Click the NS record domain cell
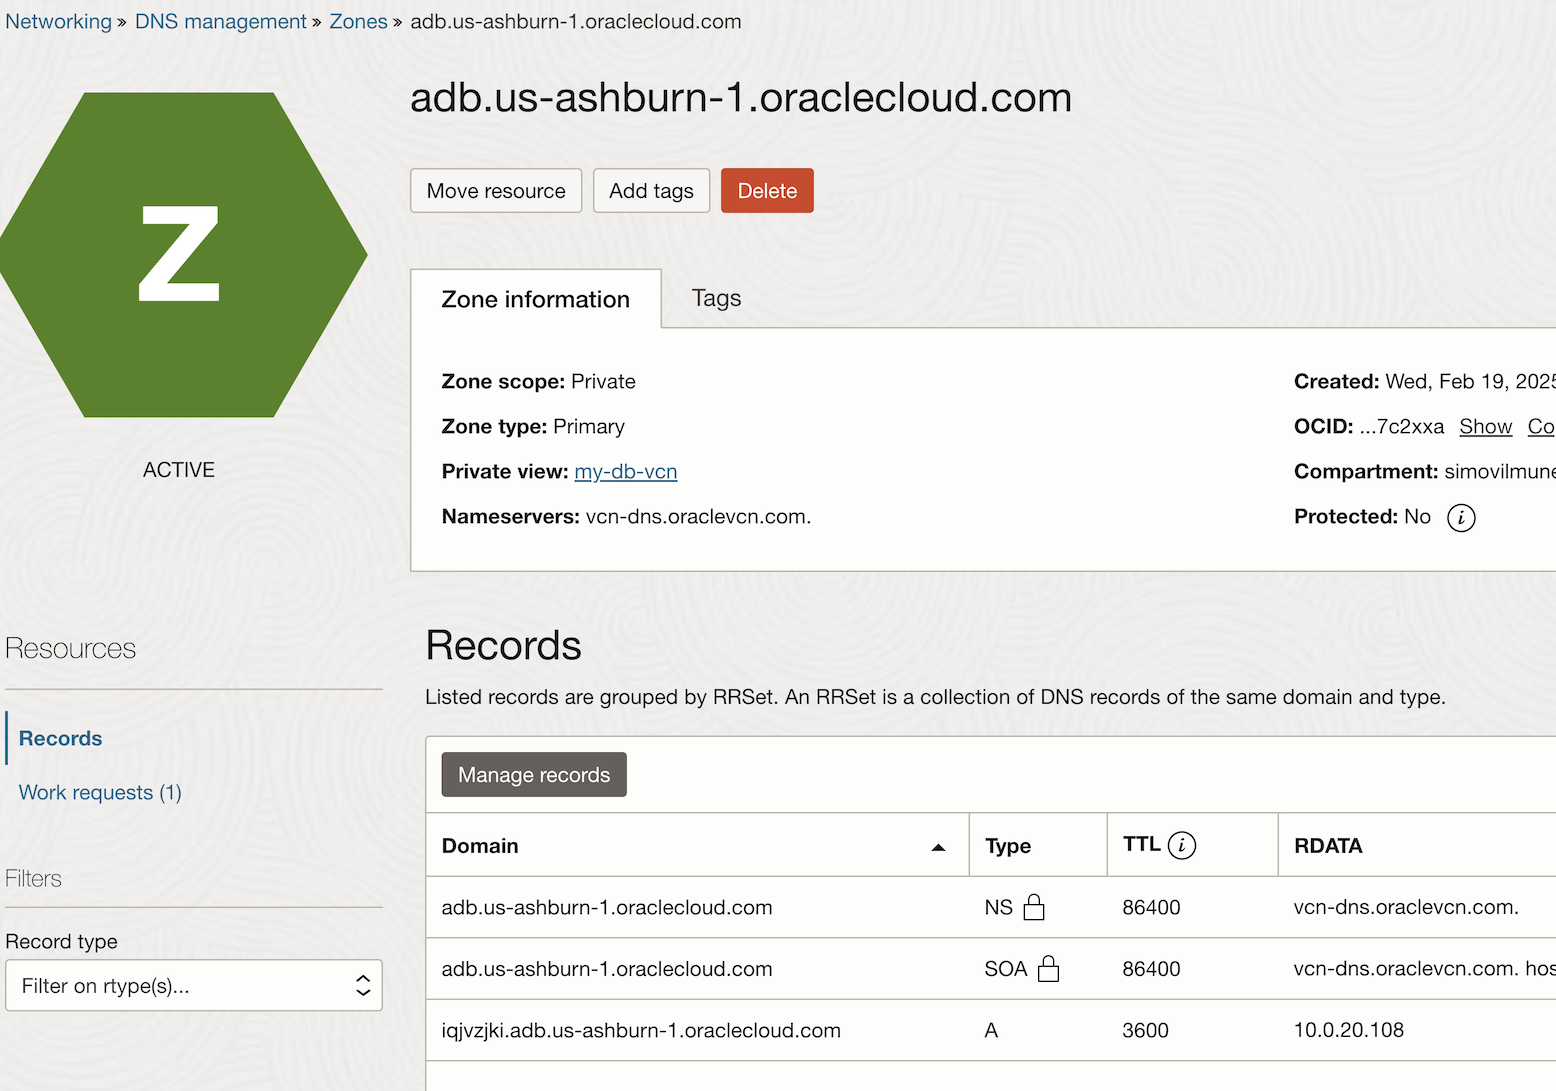The width and height of the screenshot is (1556, 1091). [607, 907]
